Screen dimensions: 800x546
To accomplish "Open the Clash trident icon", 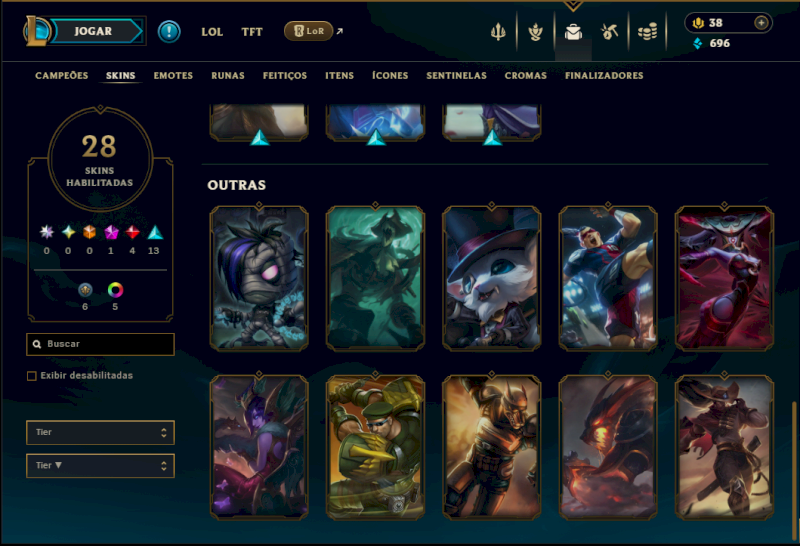I will click(x=498, y=32).
